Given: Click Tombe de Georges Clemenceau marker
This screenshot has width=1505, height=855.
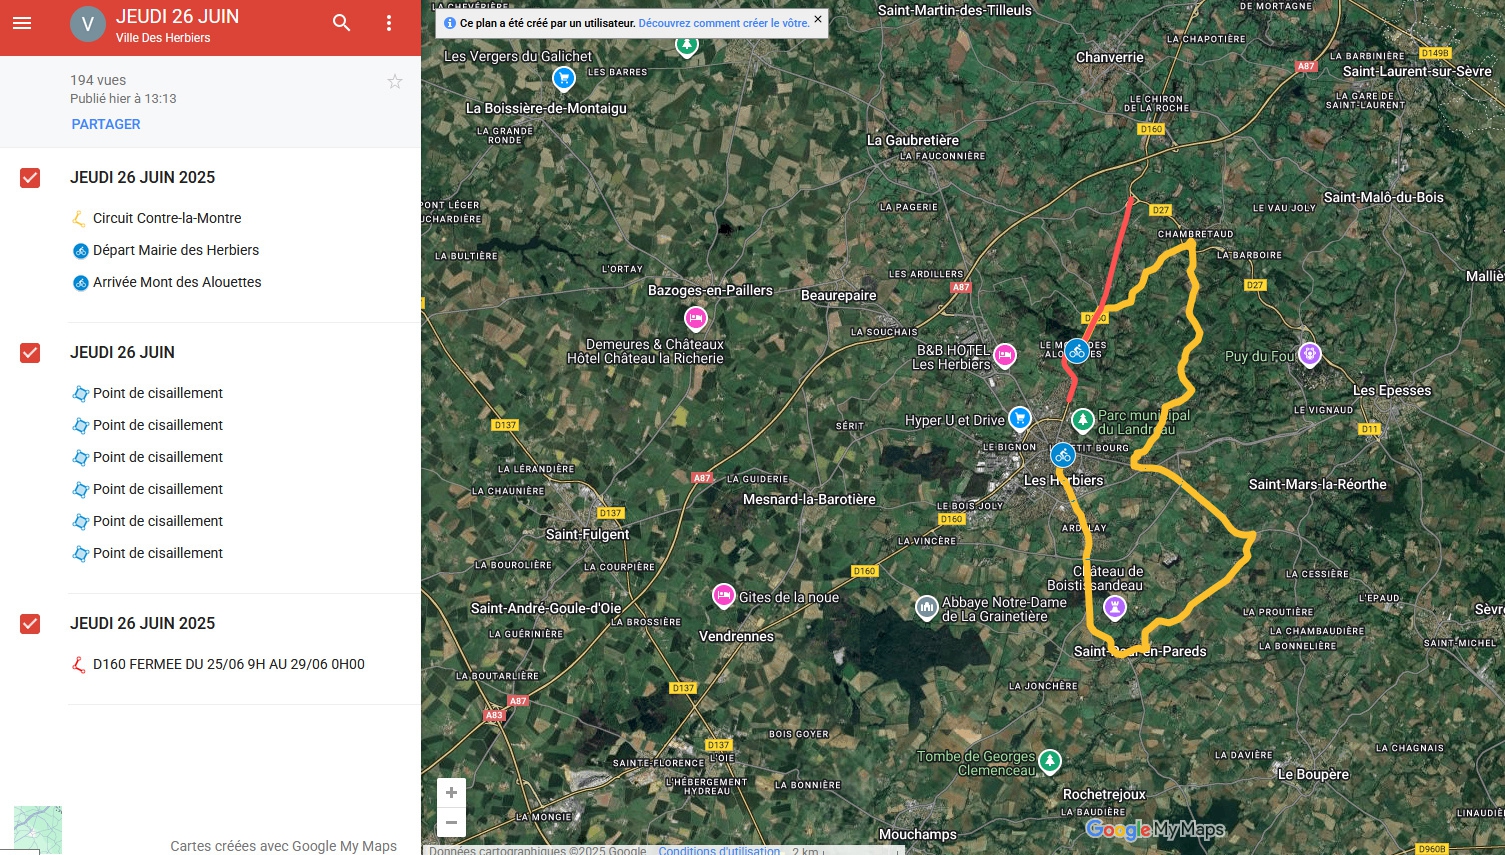Looking at the screenshot, I should (1050, 761).
